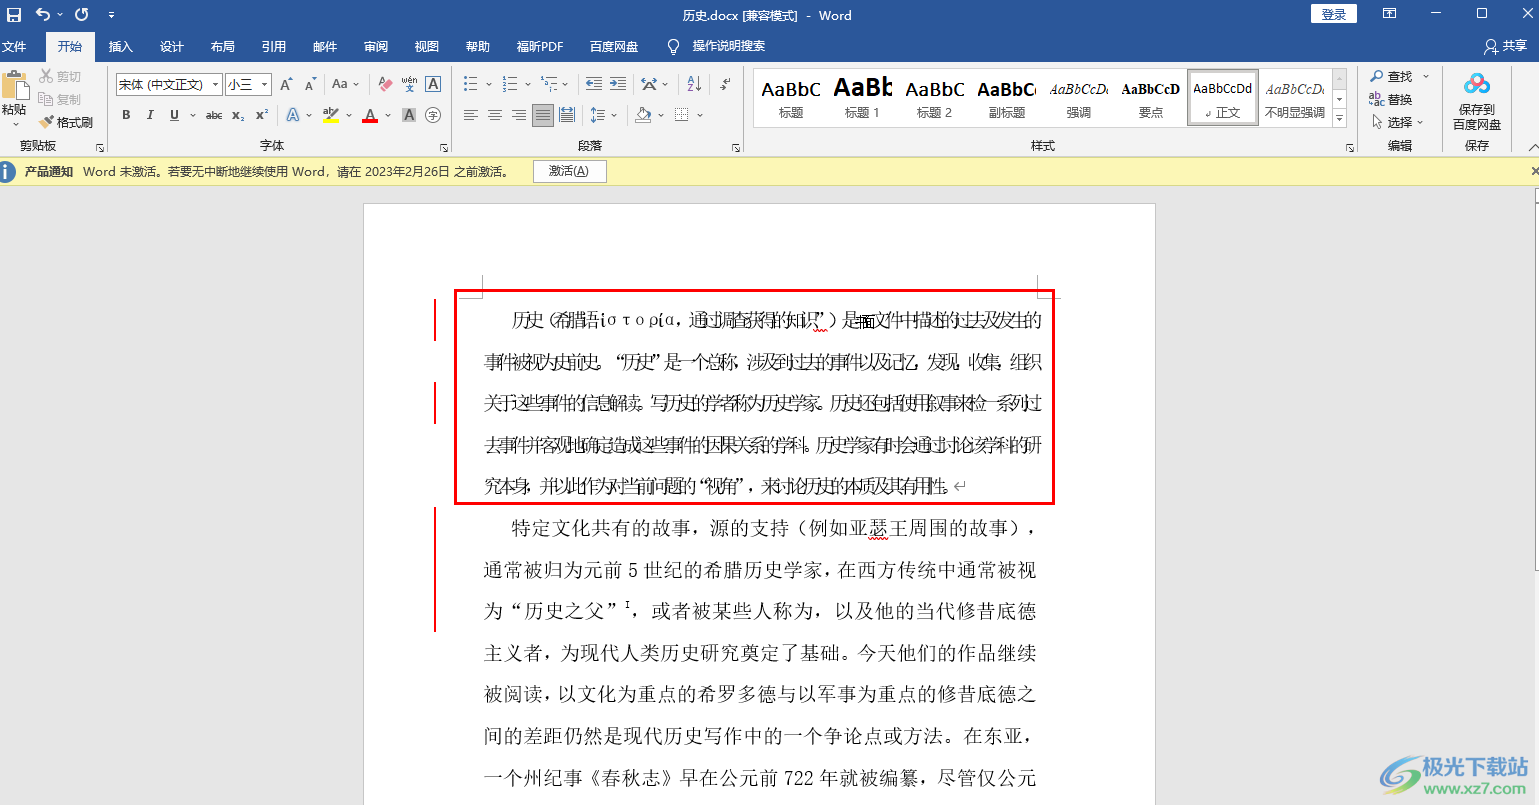This screenshot has height=805, width=1539.
Task: Expand the styles gallery more arrow
Action: point(1339,119)
